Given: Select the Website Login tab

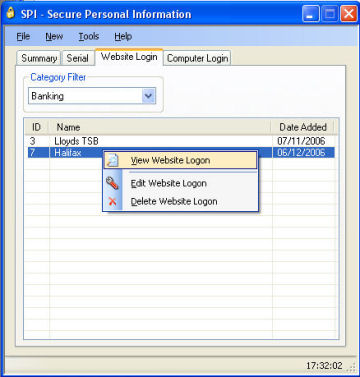Looking at the screenshot, I should 129,57.
